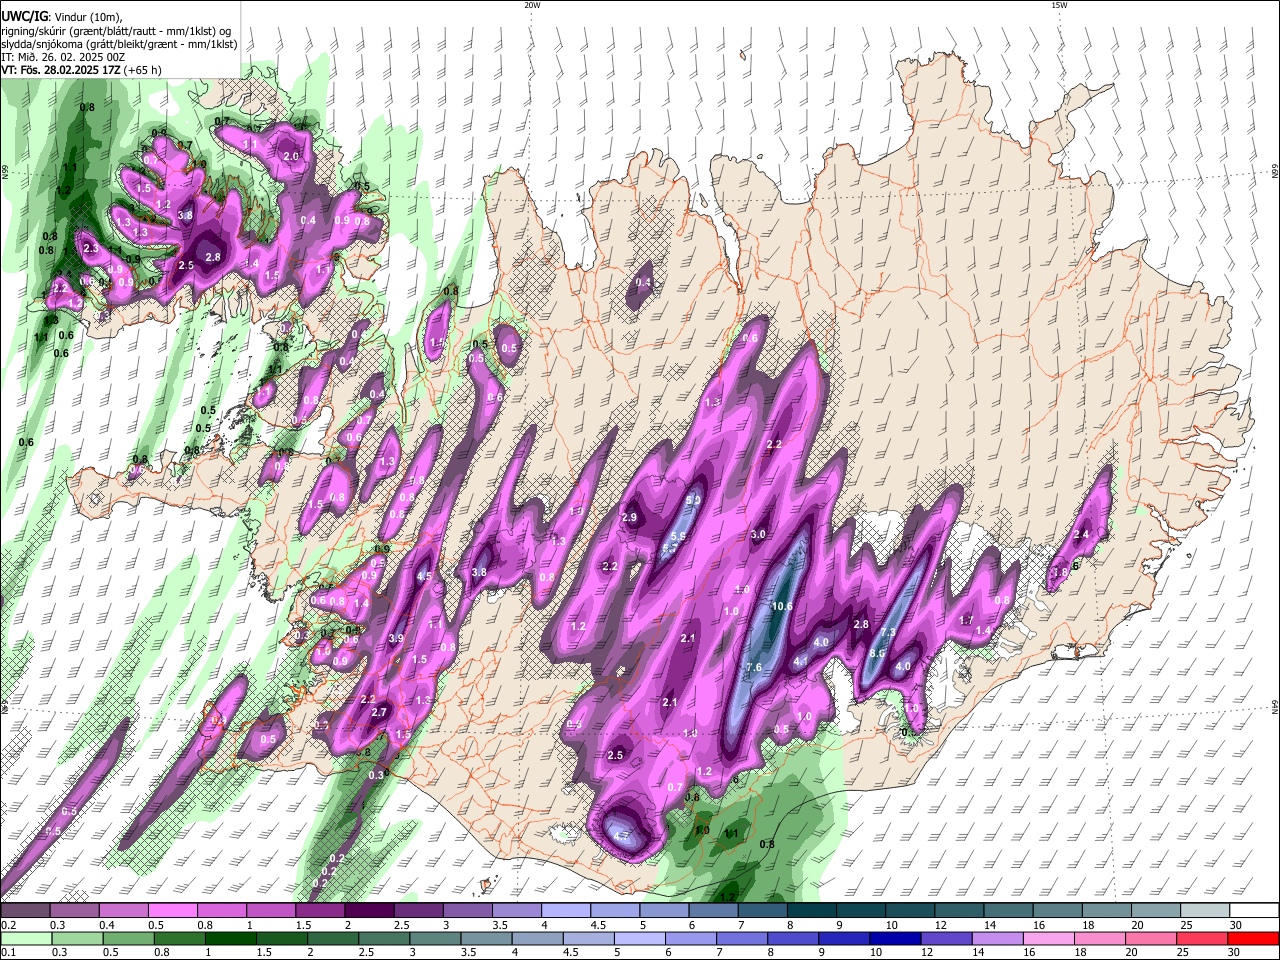Viewport: 1280px width, 960px height.
Task: Click the 2.4 value in the east
Action: pyautogui.click(x=1081, y=535)
